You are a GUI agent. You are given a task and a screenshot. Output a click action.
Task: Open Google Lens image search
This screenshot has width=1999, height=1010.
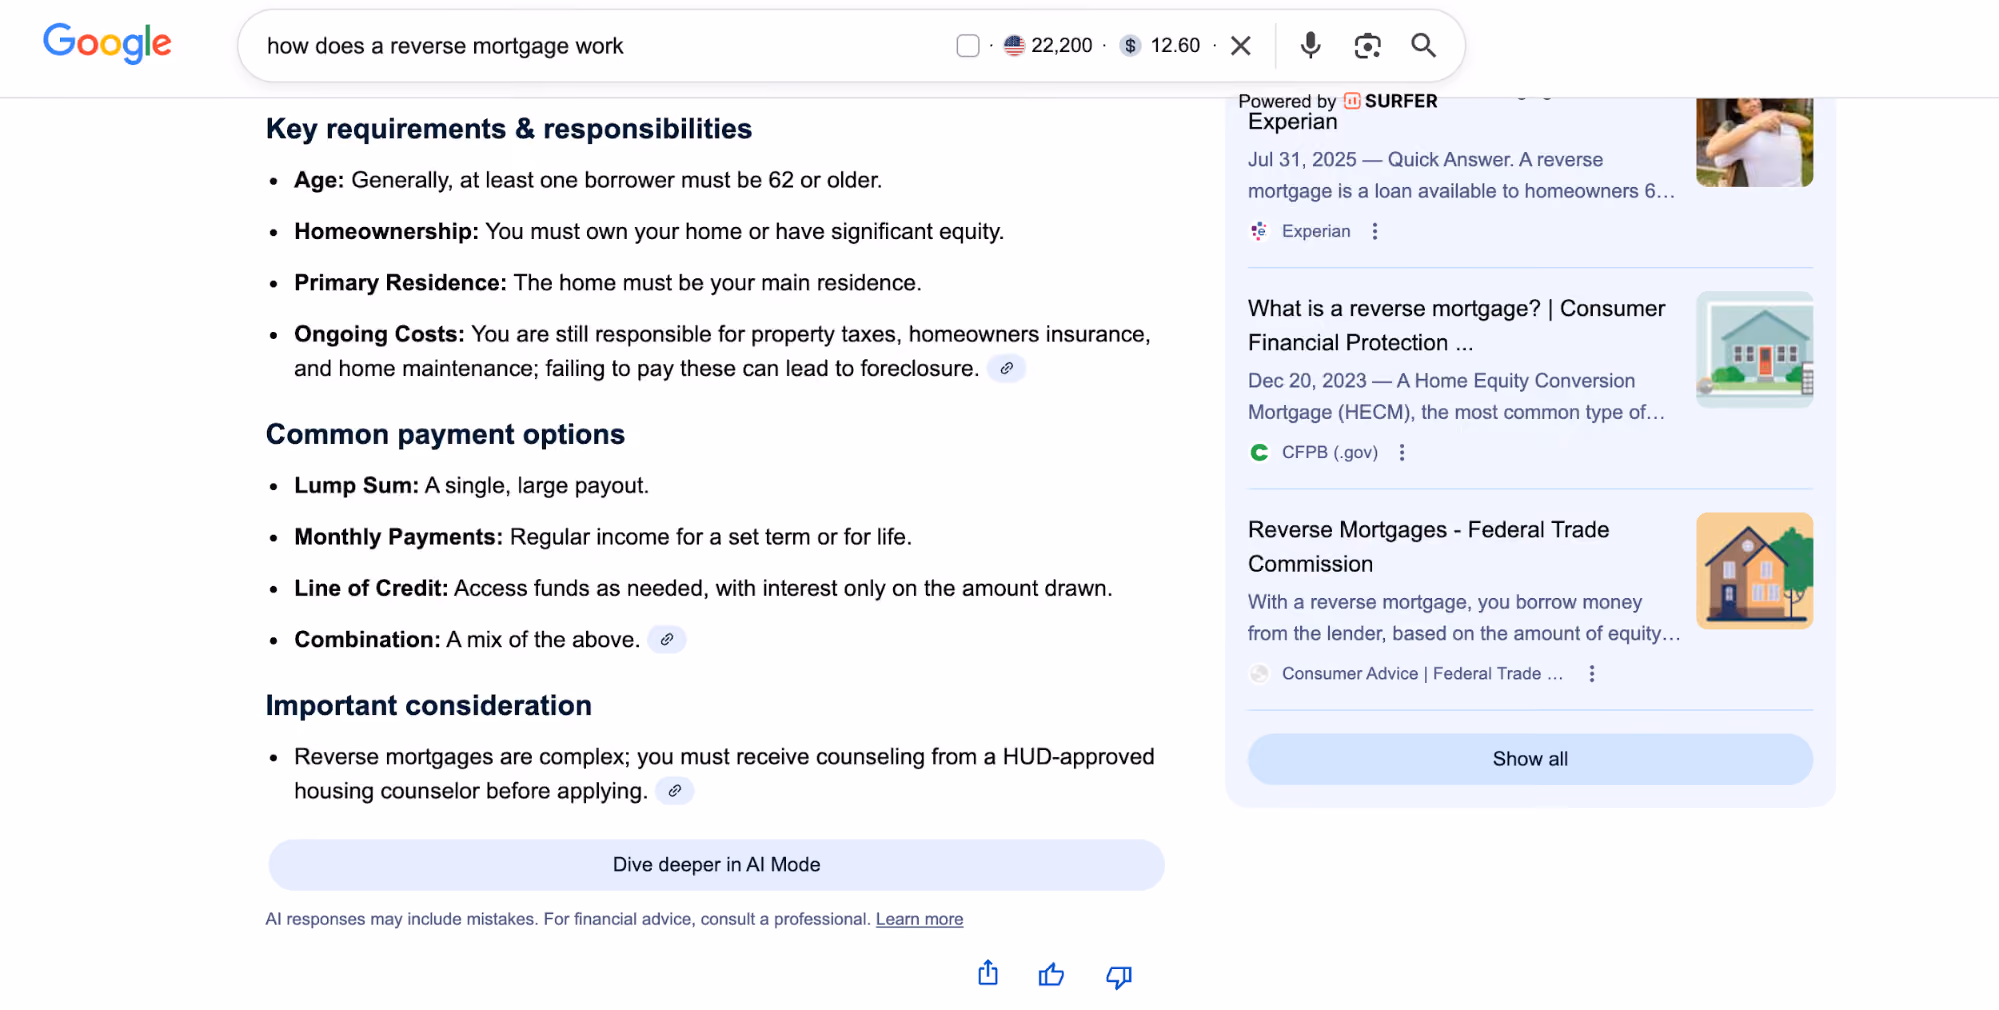[1367, 45]
